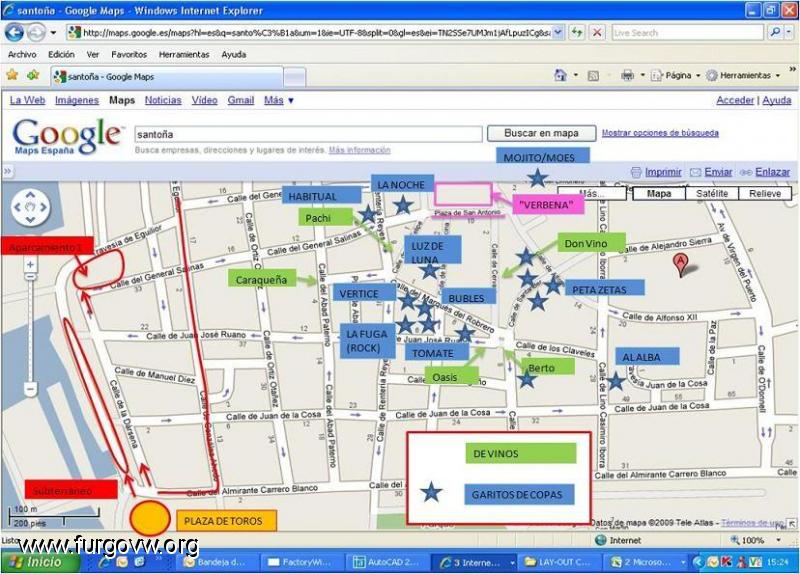Click the red A location marker
Image resolution: width=800 pixels, height=574 pixels.
point(681,264)
